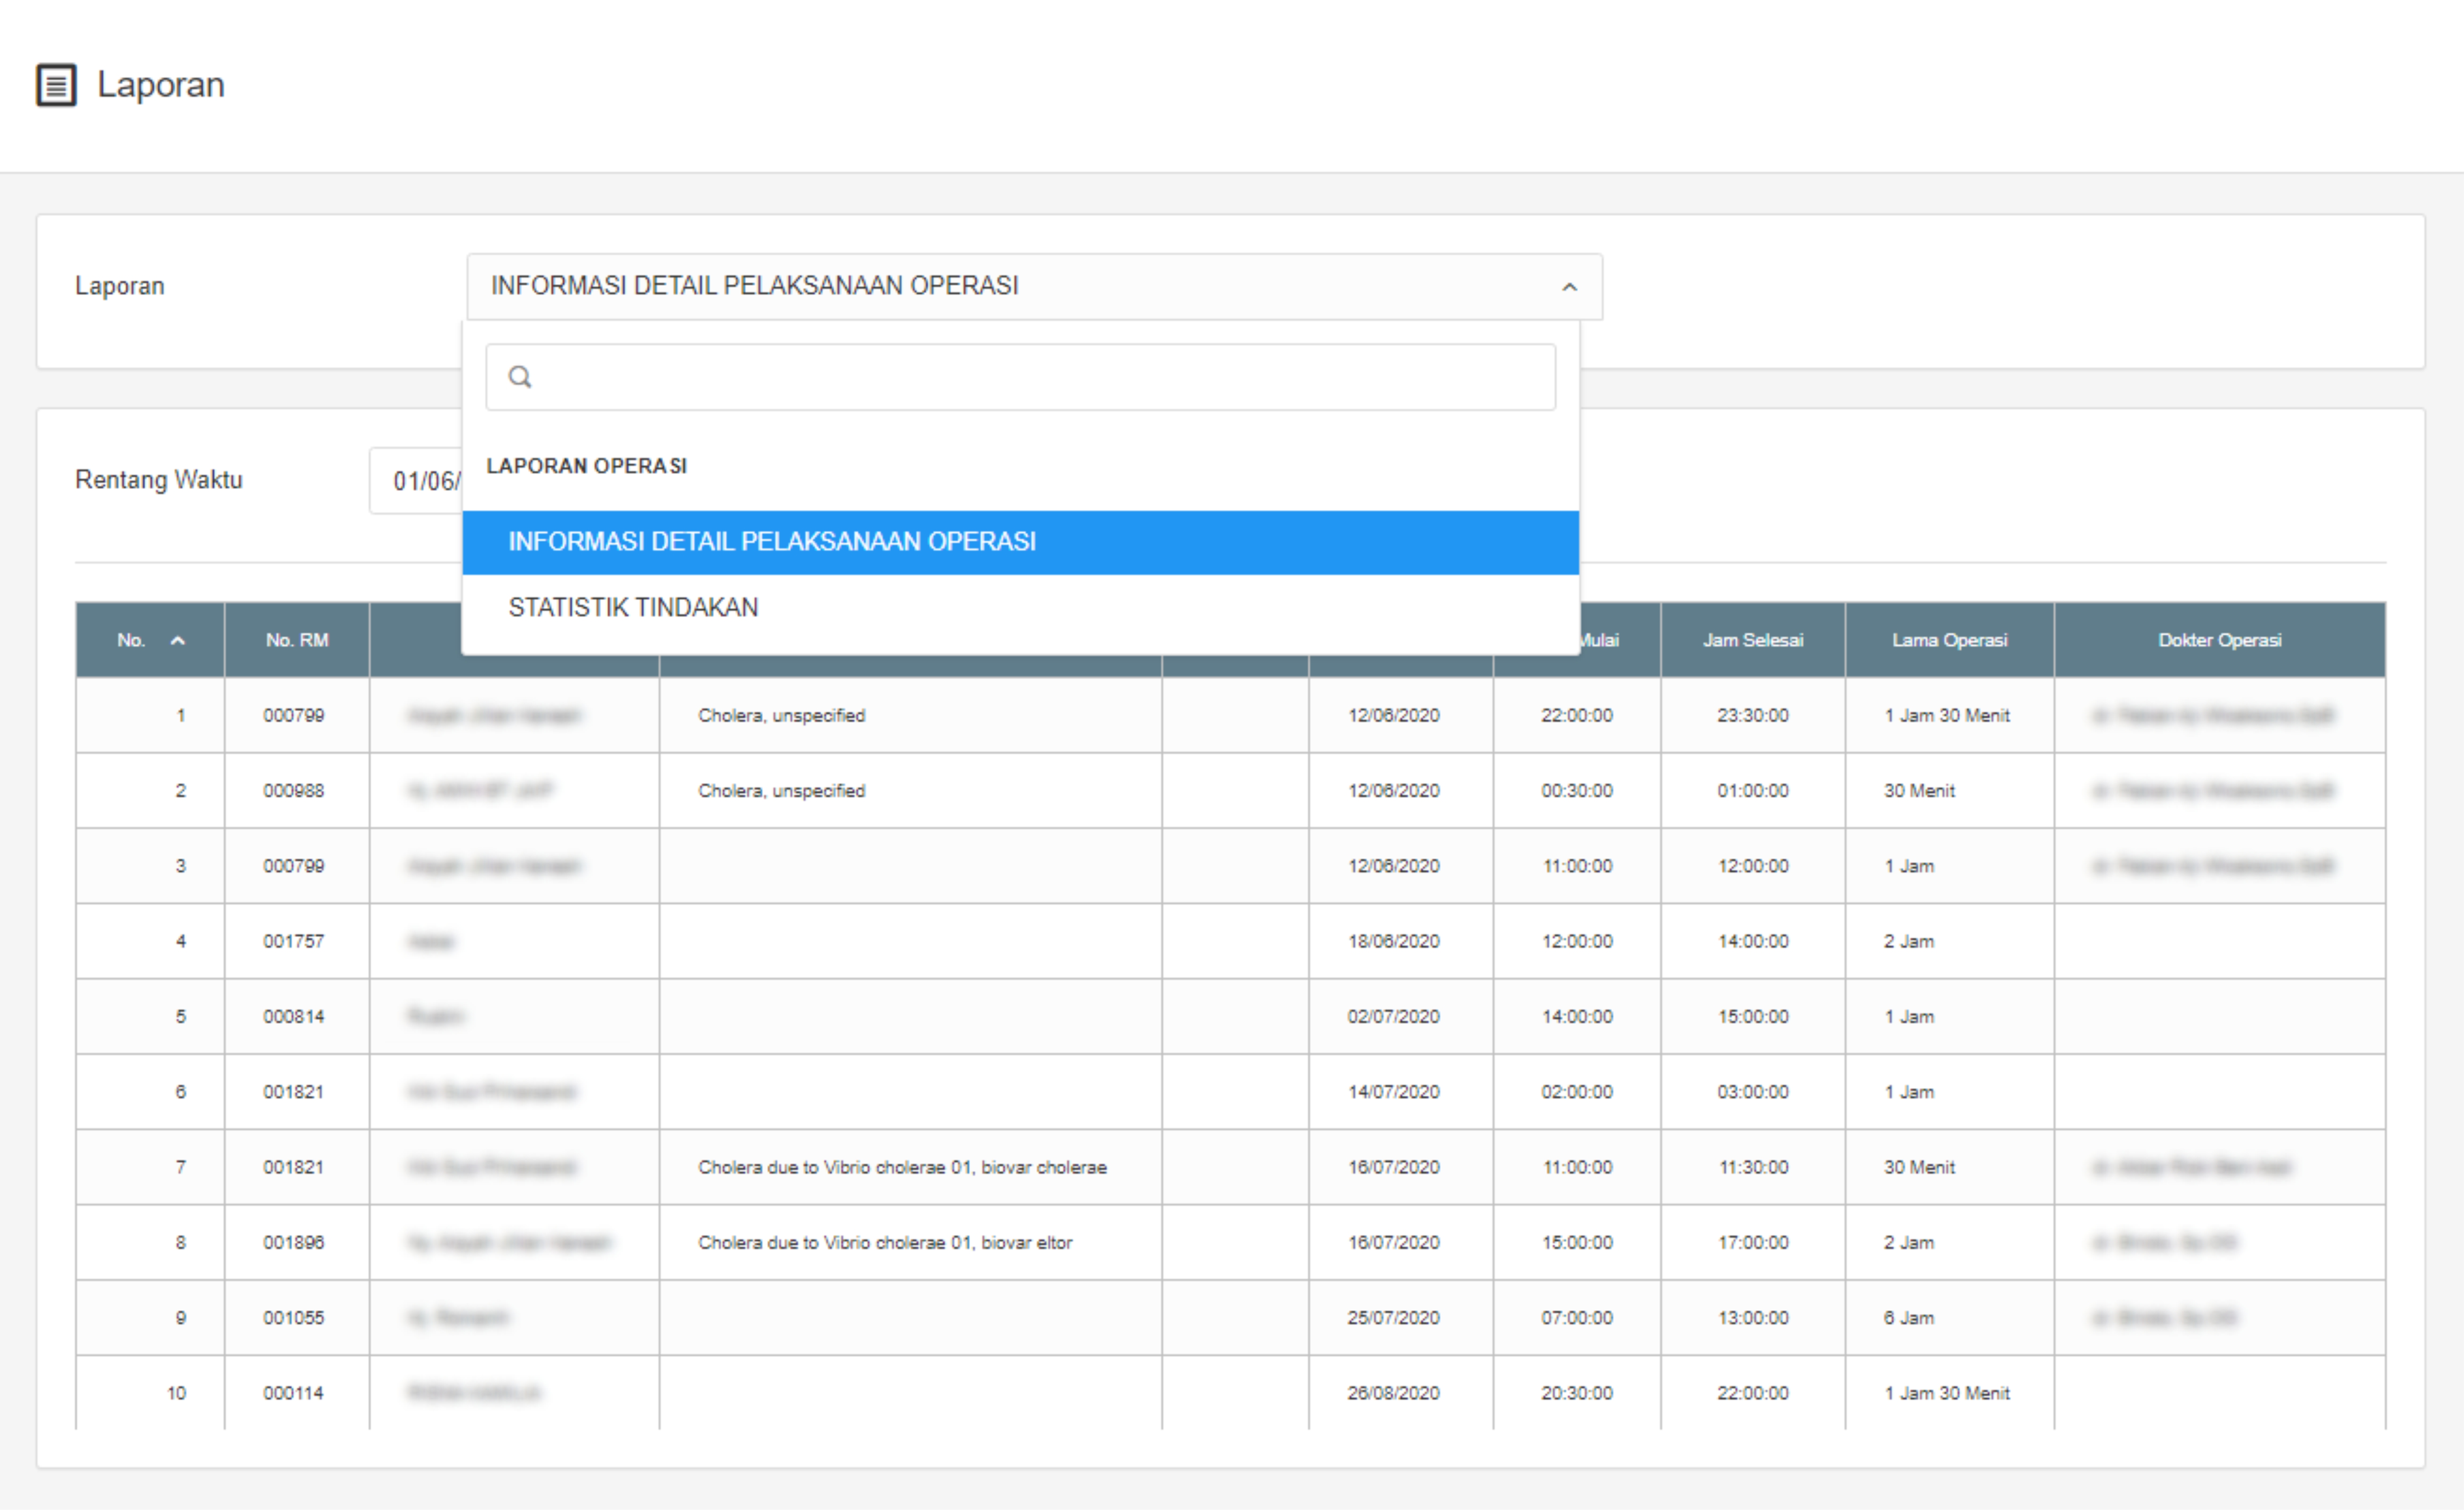
Task: Collapse the Laporan dropdown chevron
Action: click(1569, 287)
